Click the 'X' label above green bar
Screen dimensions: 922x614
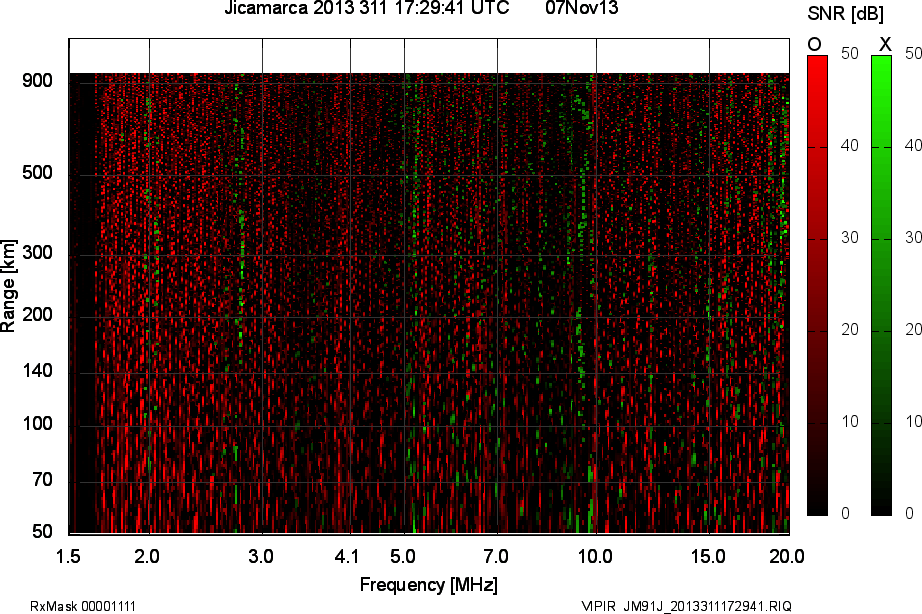(884, 44)
